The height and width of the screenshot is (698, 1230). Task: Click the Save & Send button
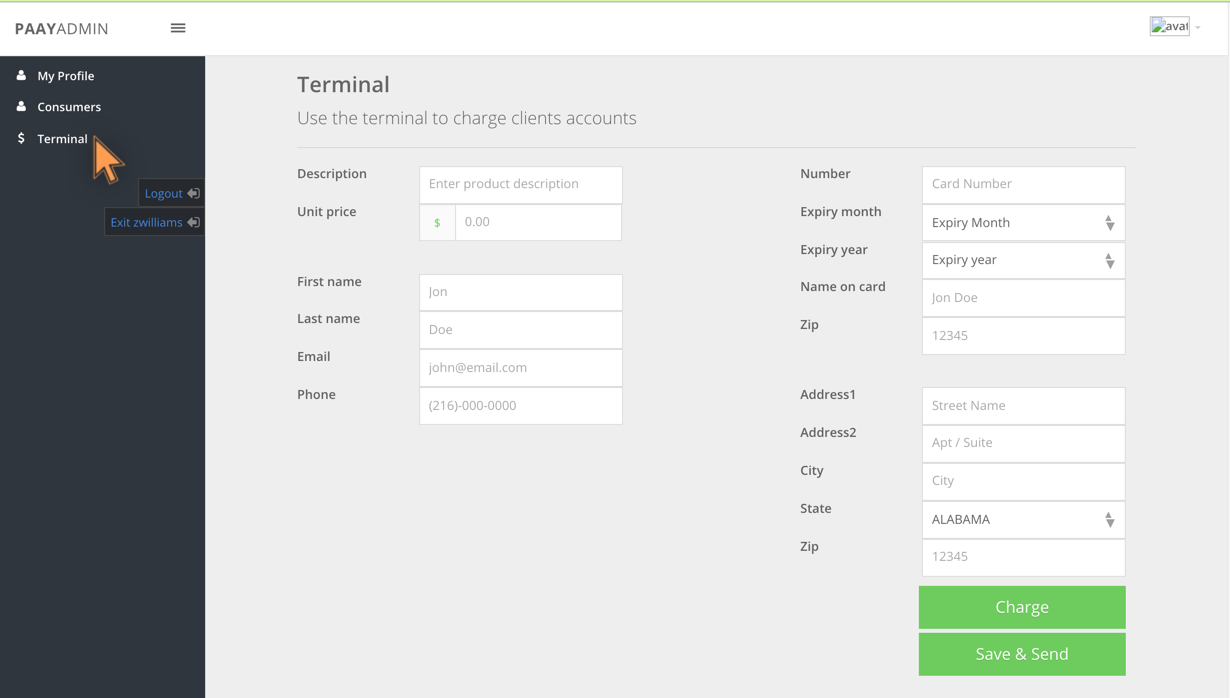point(1022,654)
